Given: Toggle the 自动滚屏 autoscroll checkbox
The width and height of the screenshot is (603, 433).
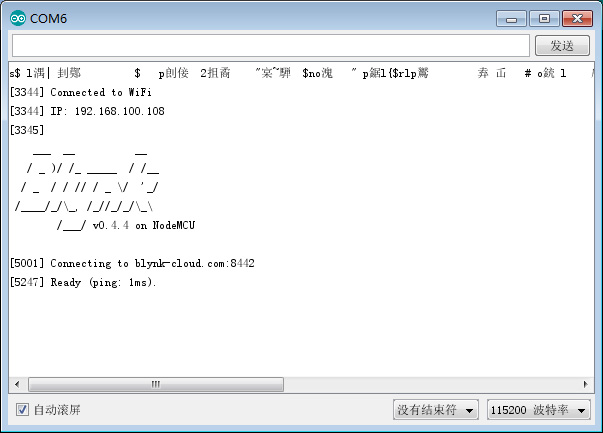Looking at the screenshot, I should click(22, 410).
